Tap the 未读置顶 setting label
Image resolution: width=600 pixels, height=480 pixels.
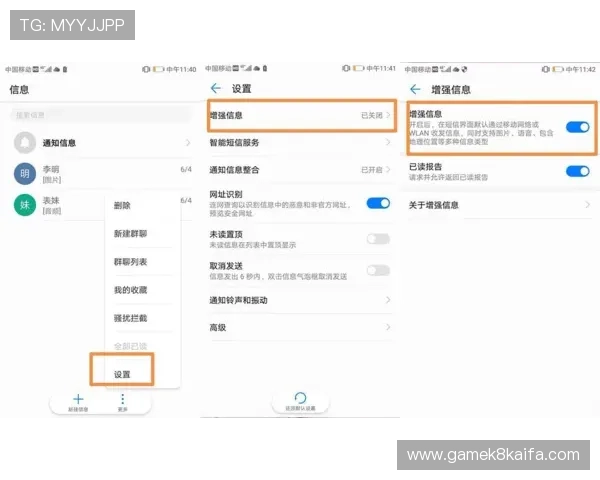226,234
